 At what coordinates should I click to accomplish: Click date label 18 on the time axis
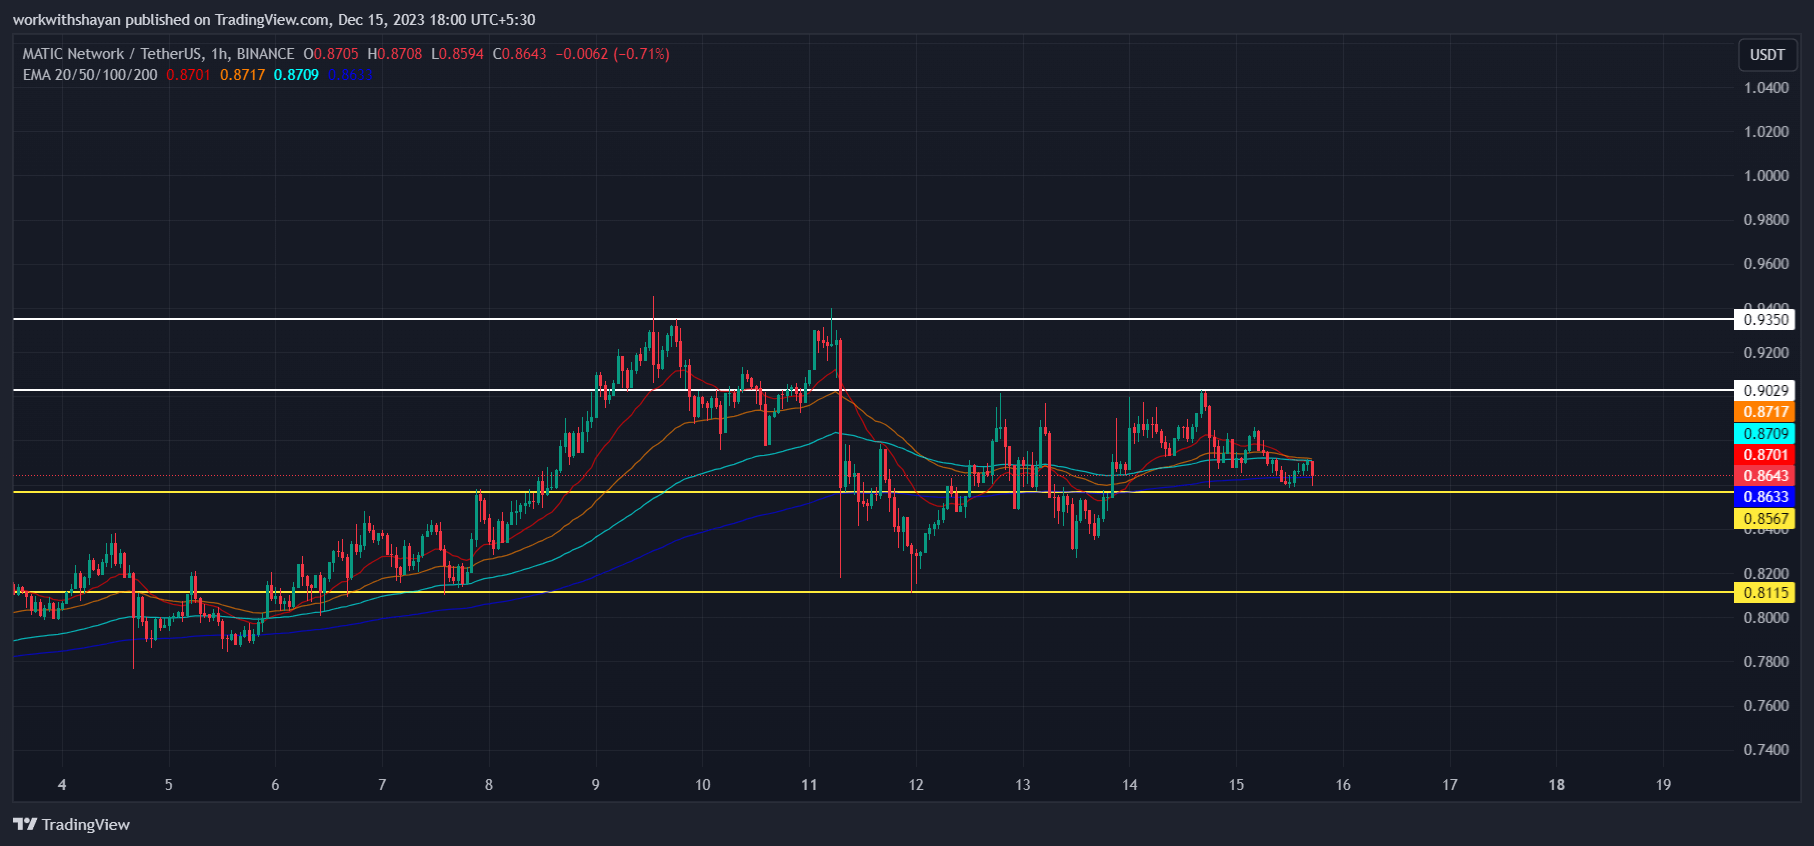click(x=1557, y=785)
